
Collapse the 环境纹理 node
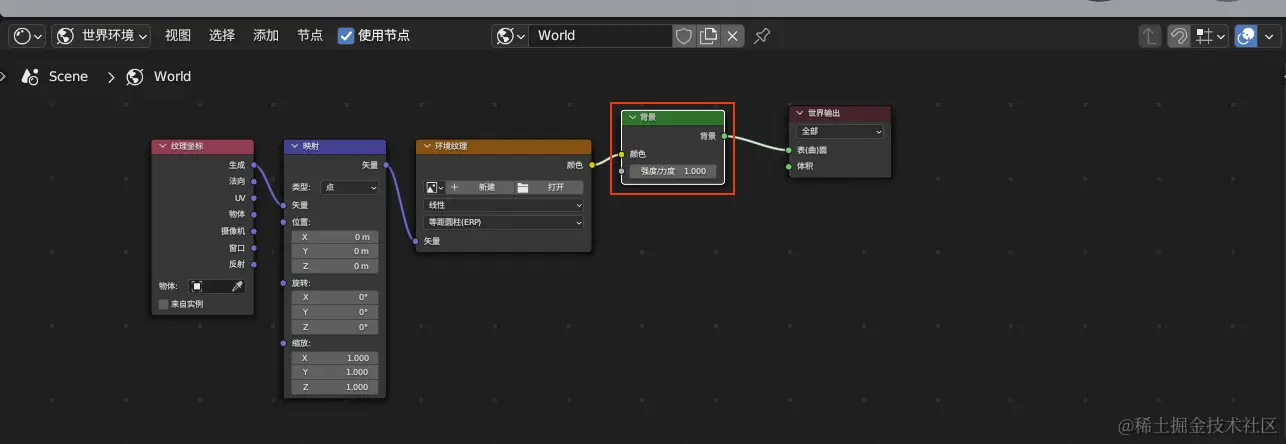click(x=426, y=146)
